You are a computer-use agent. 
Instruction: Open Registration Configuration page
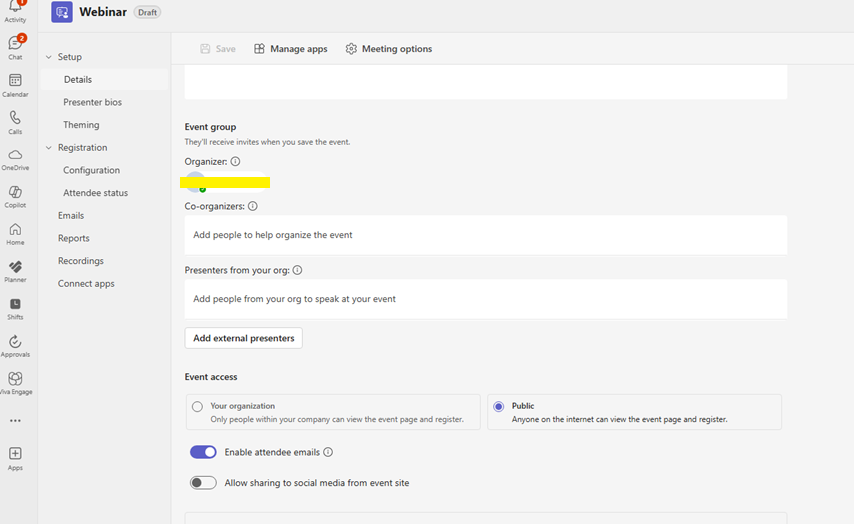point(92,170)
